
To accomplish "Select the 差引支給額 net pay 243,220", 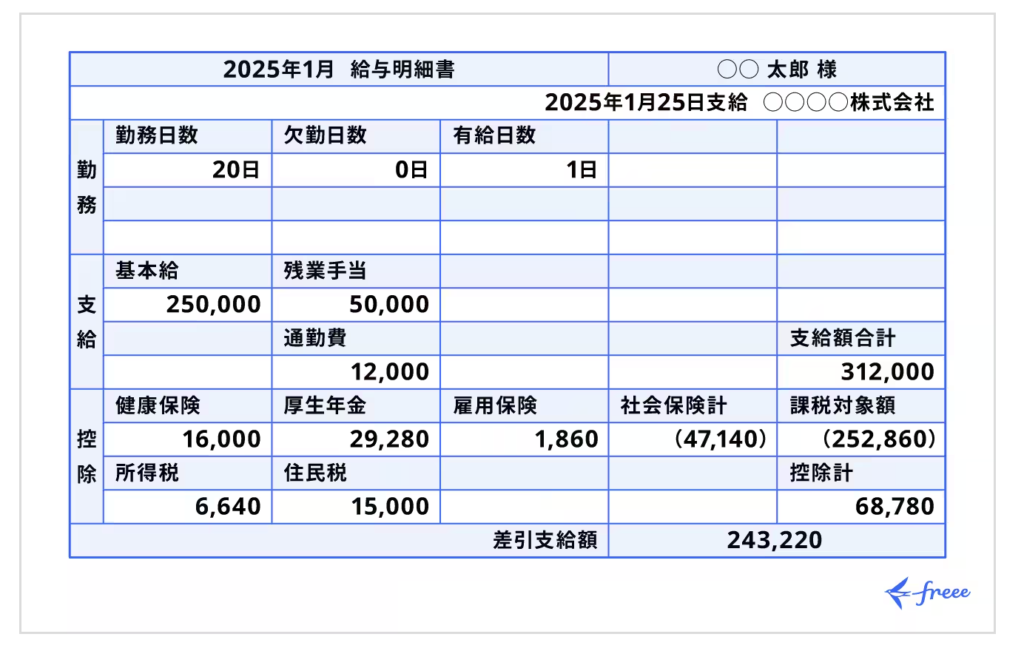I will click(x=775, y=541).
